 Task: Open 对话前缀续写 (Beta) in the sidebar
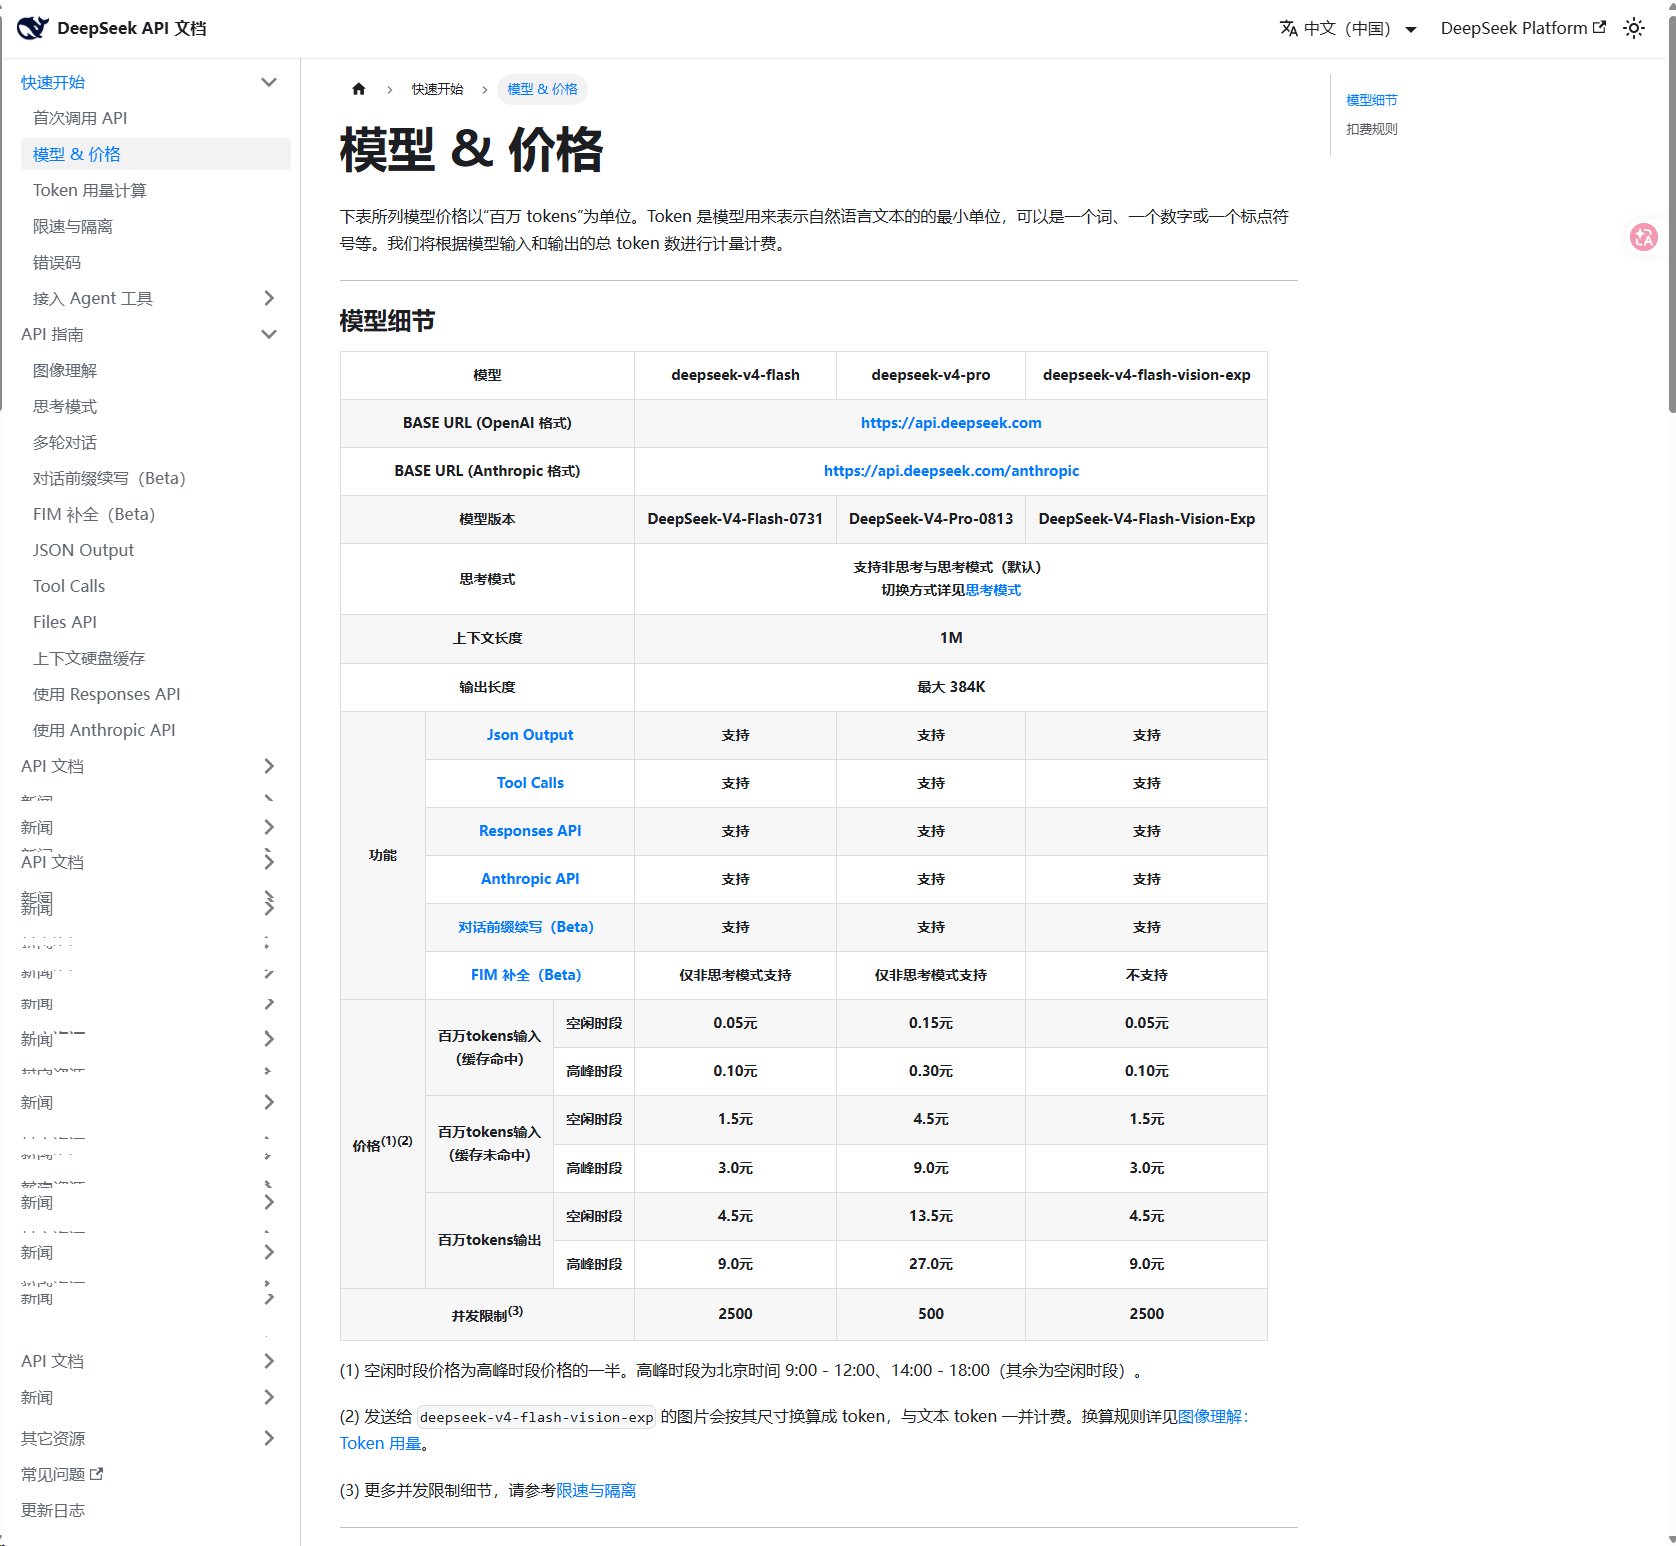point(109,478)
